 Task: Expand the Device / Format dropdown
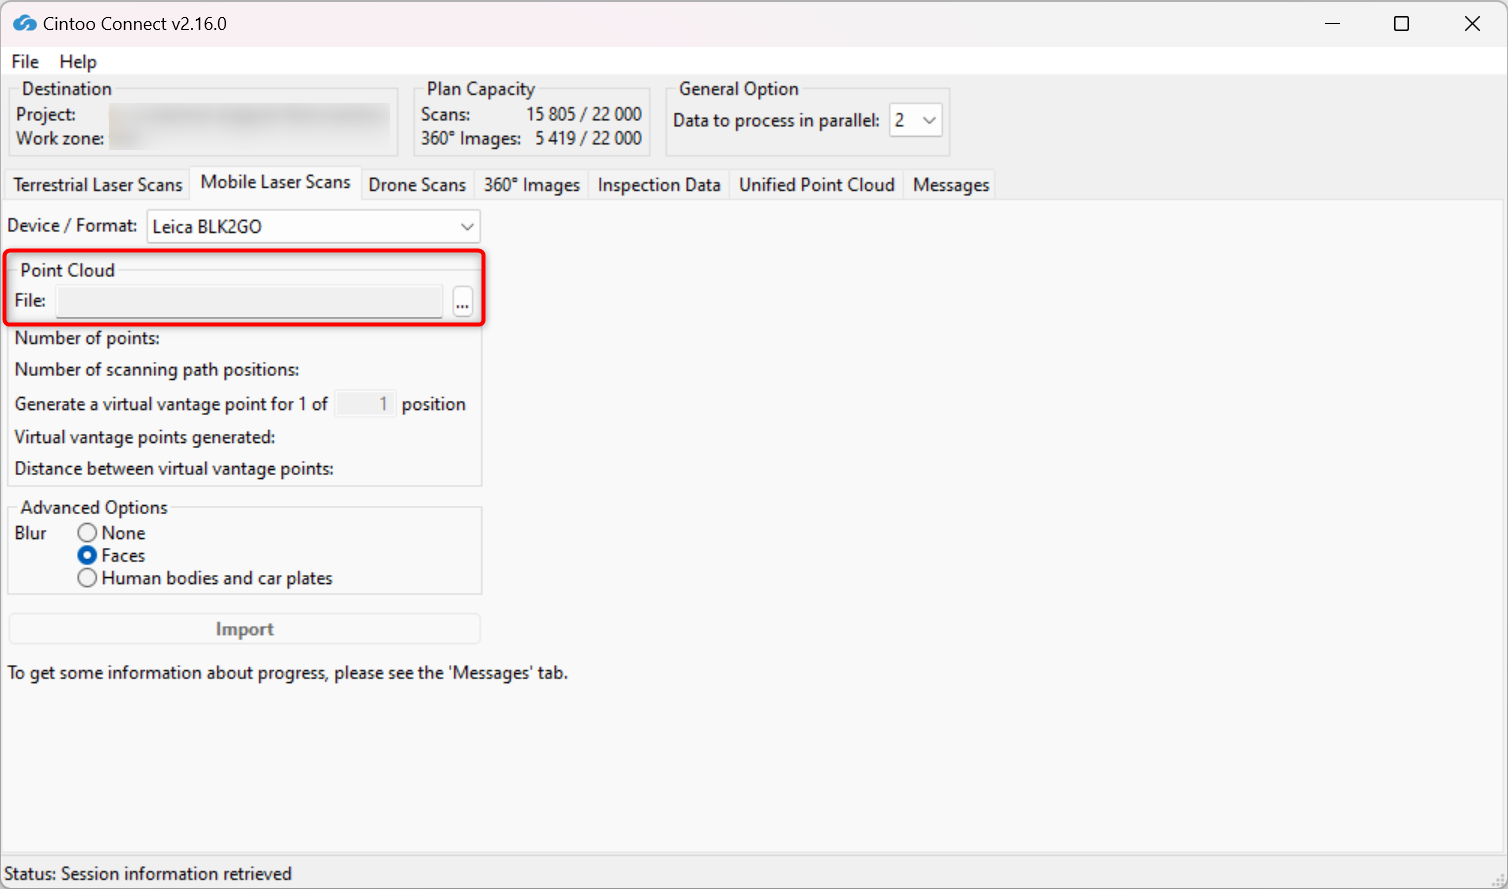click(x=314, y=226)
